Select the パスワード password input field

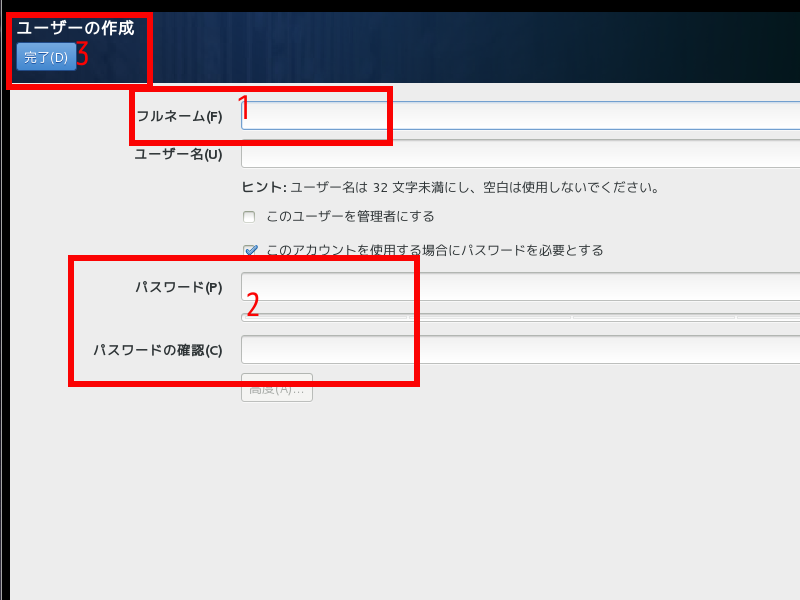pos(520,287)
